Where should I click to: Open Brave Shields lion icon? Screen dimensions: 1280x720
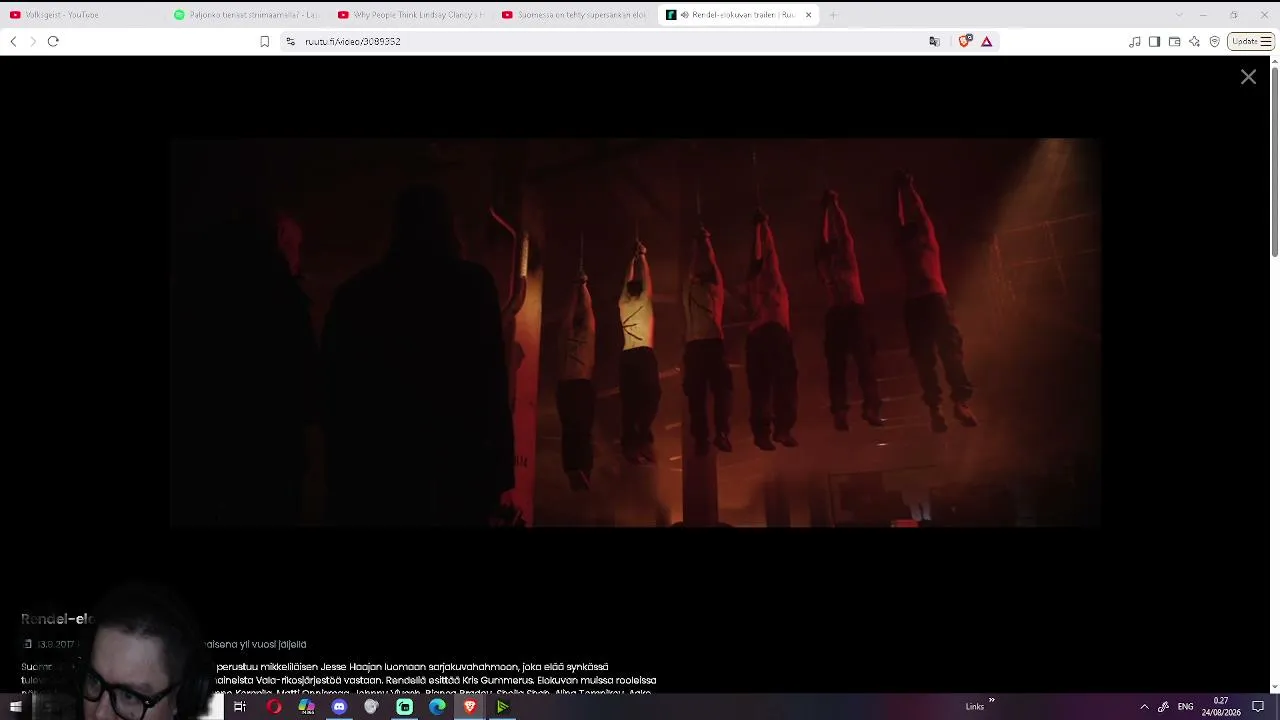click(x=965, y=41)
